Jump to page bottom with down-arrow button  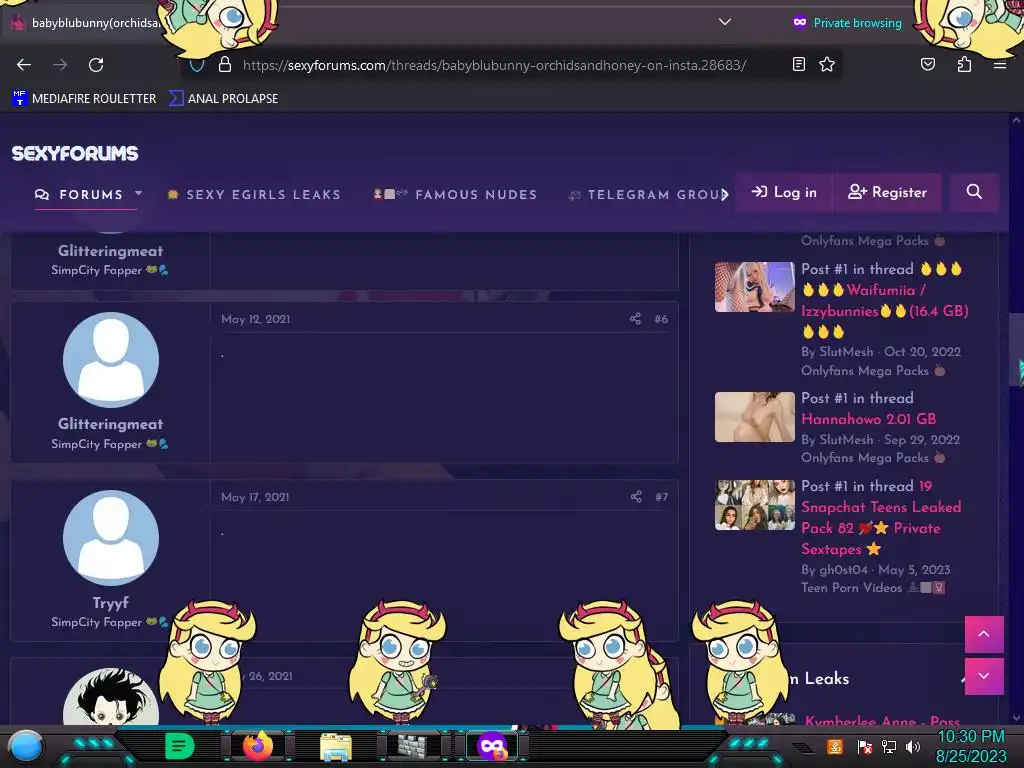984,676
